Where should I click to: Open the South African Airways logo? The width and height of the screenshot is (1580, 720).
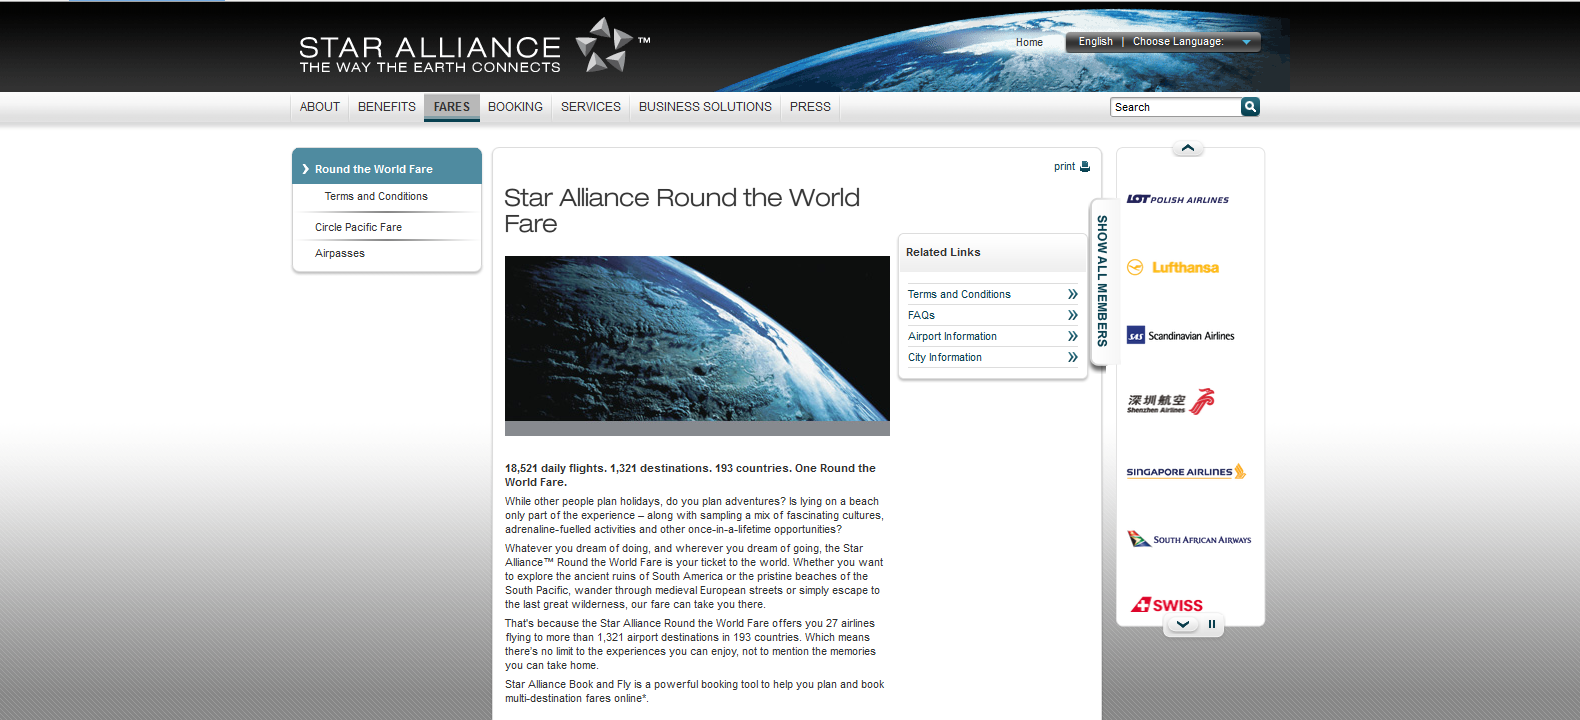click(x=1189, y=539)
